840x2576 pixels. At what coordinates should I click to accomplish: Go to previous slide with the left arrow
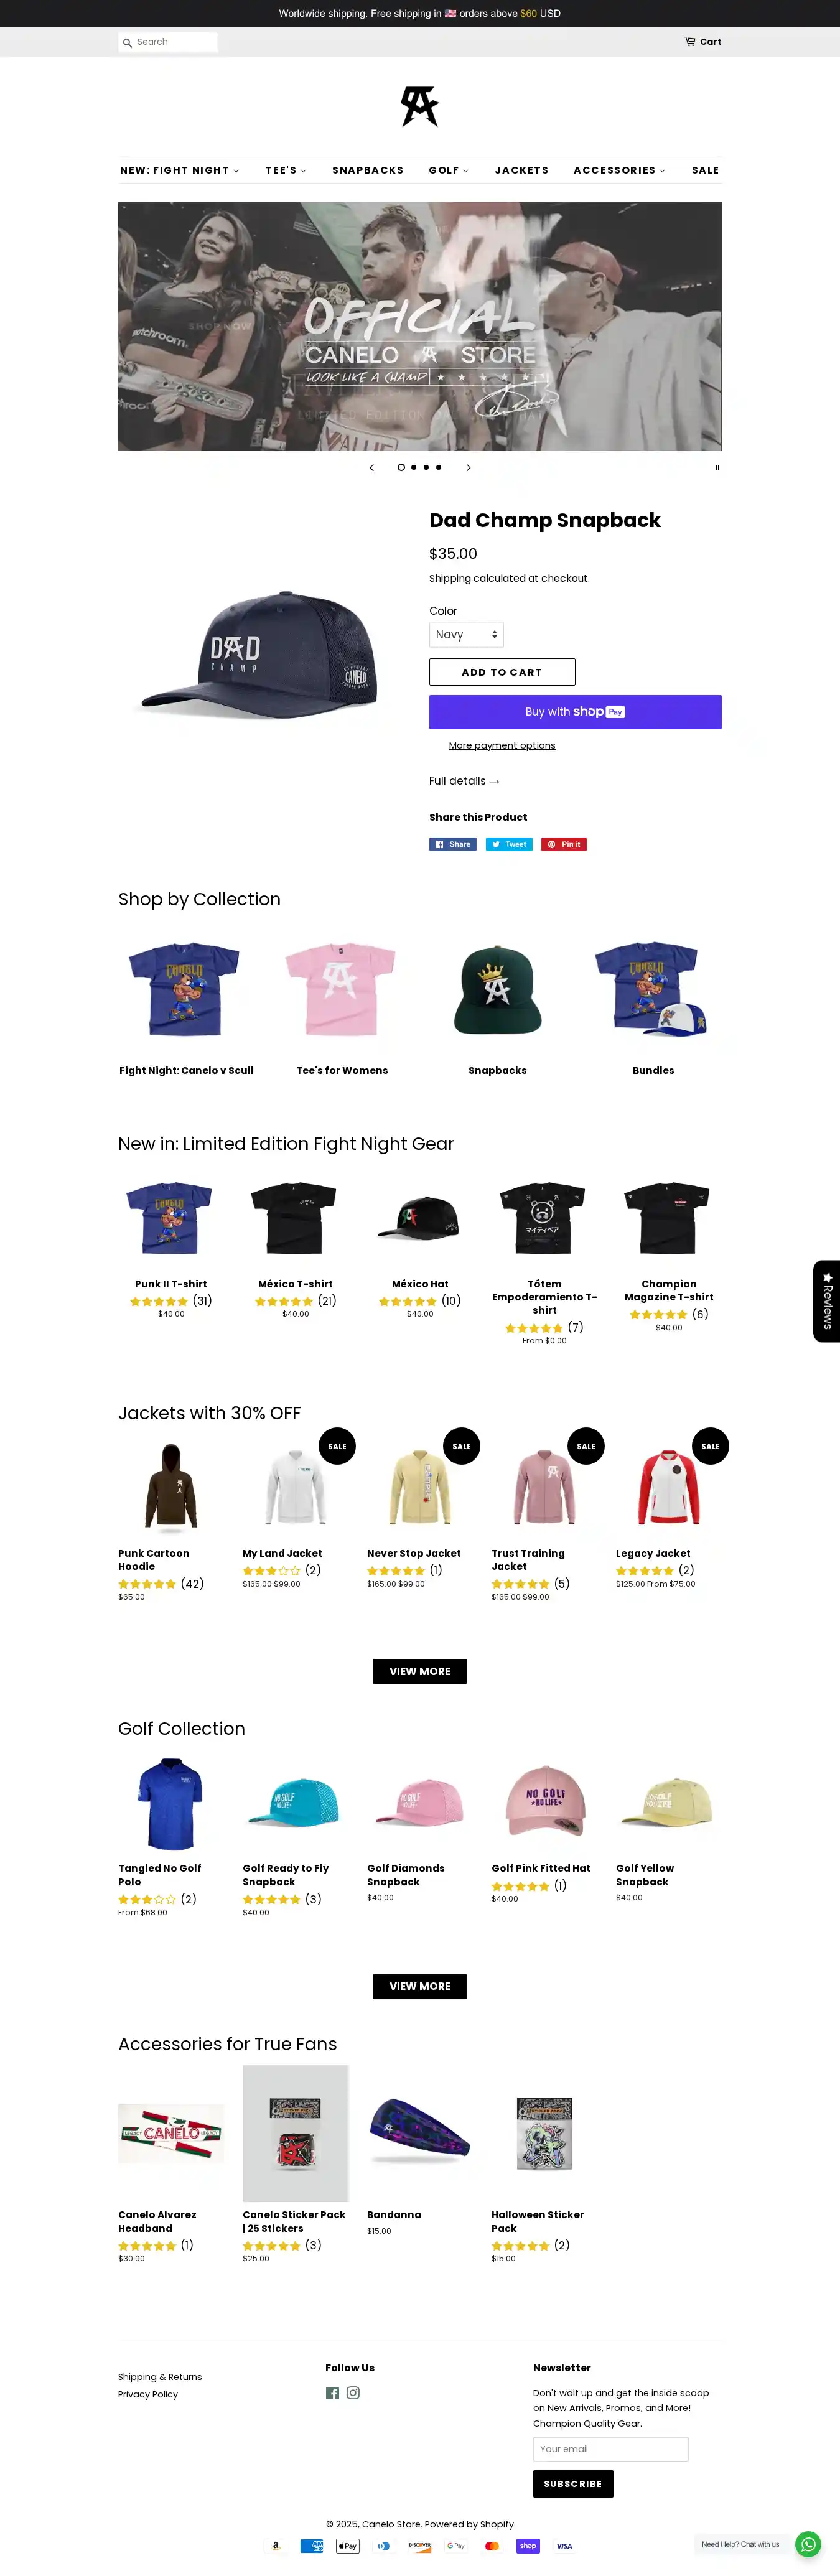click(372, 467)
